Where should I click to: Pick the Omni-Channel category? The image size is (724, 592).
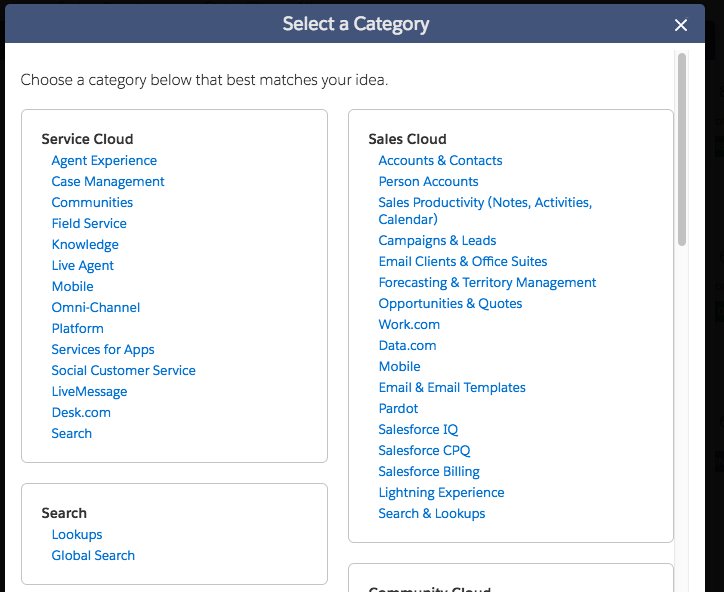[96, 308]
